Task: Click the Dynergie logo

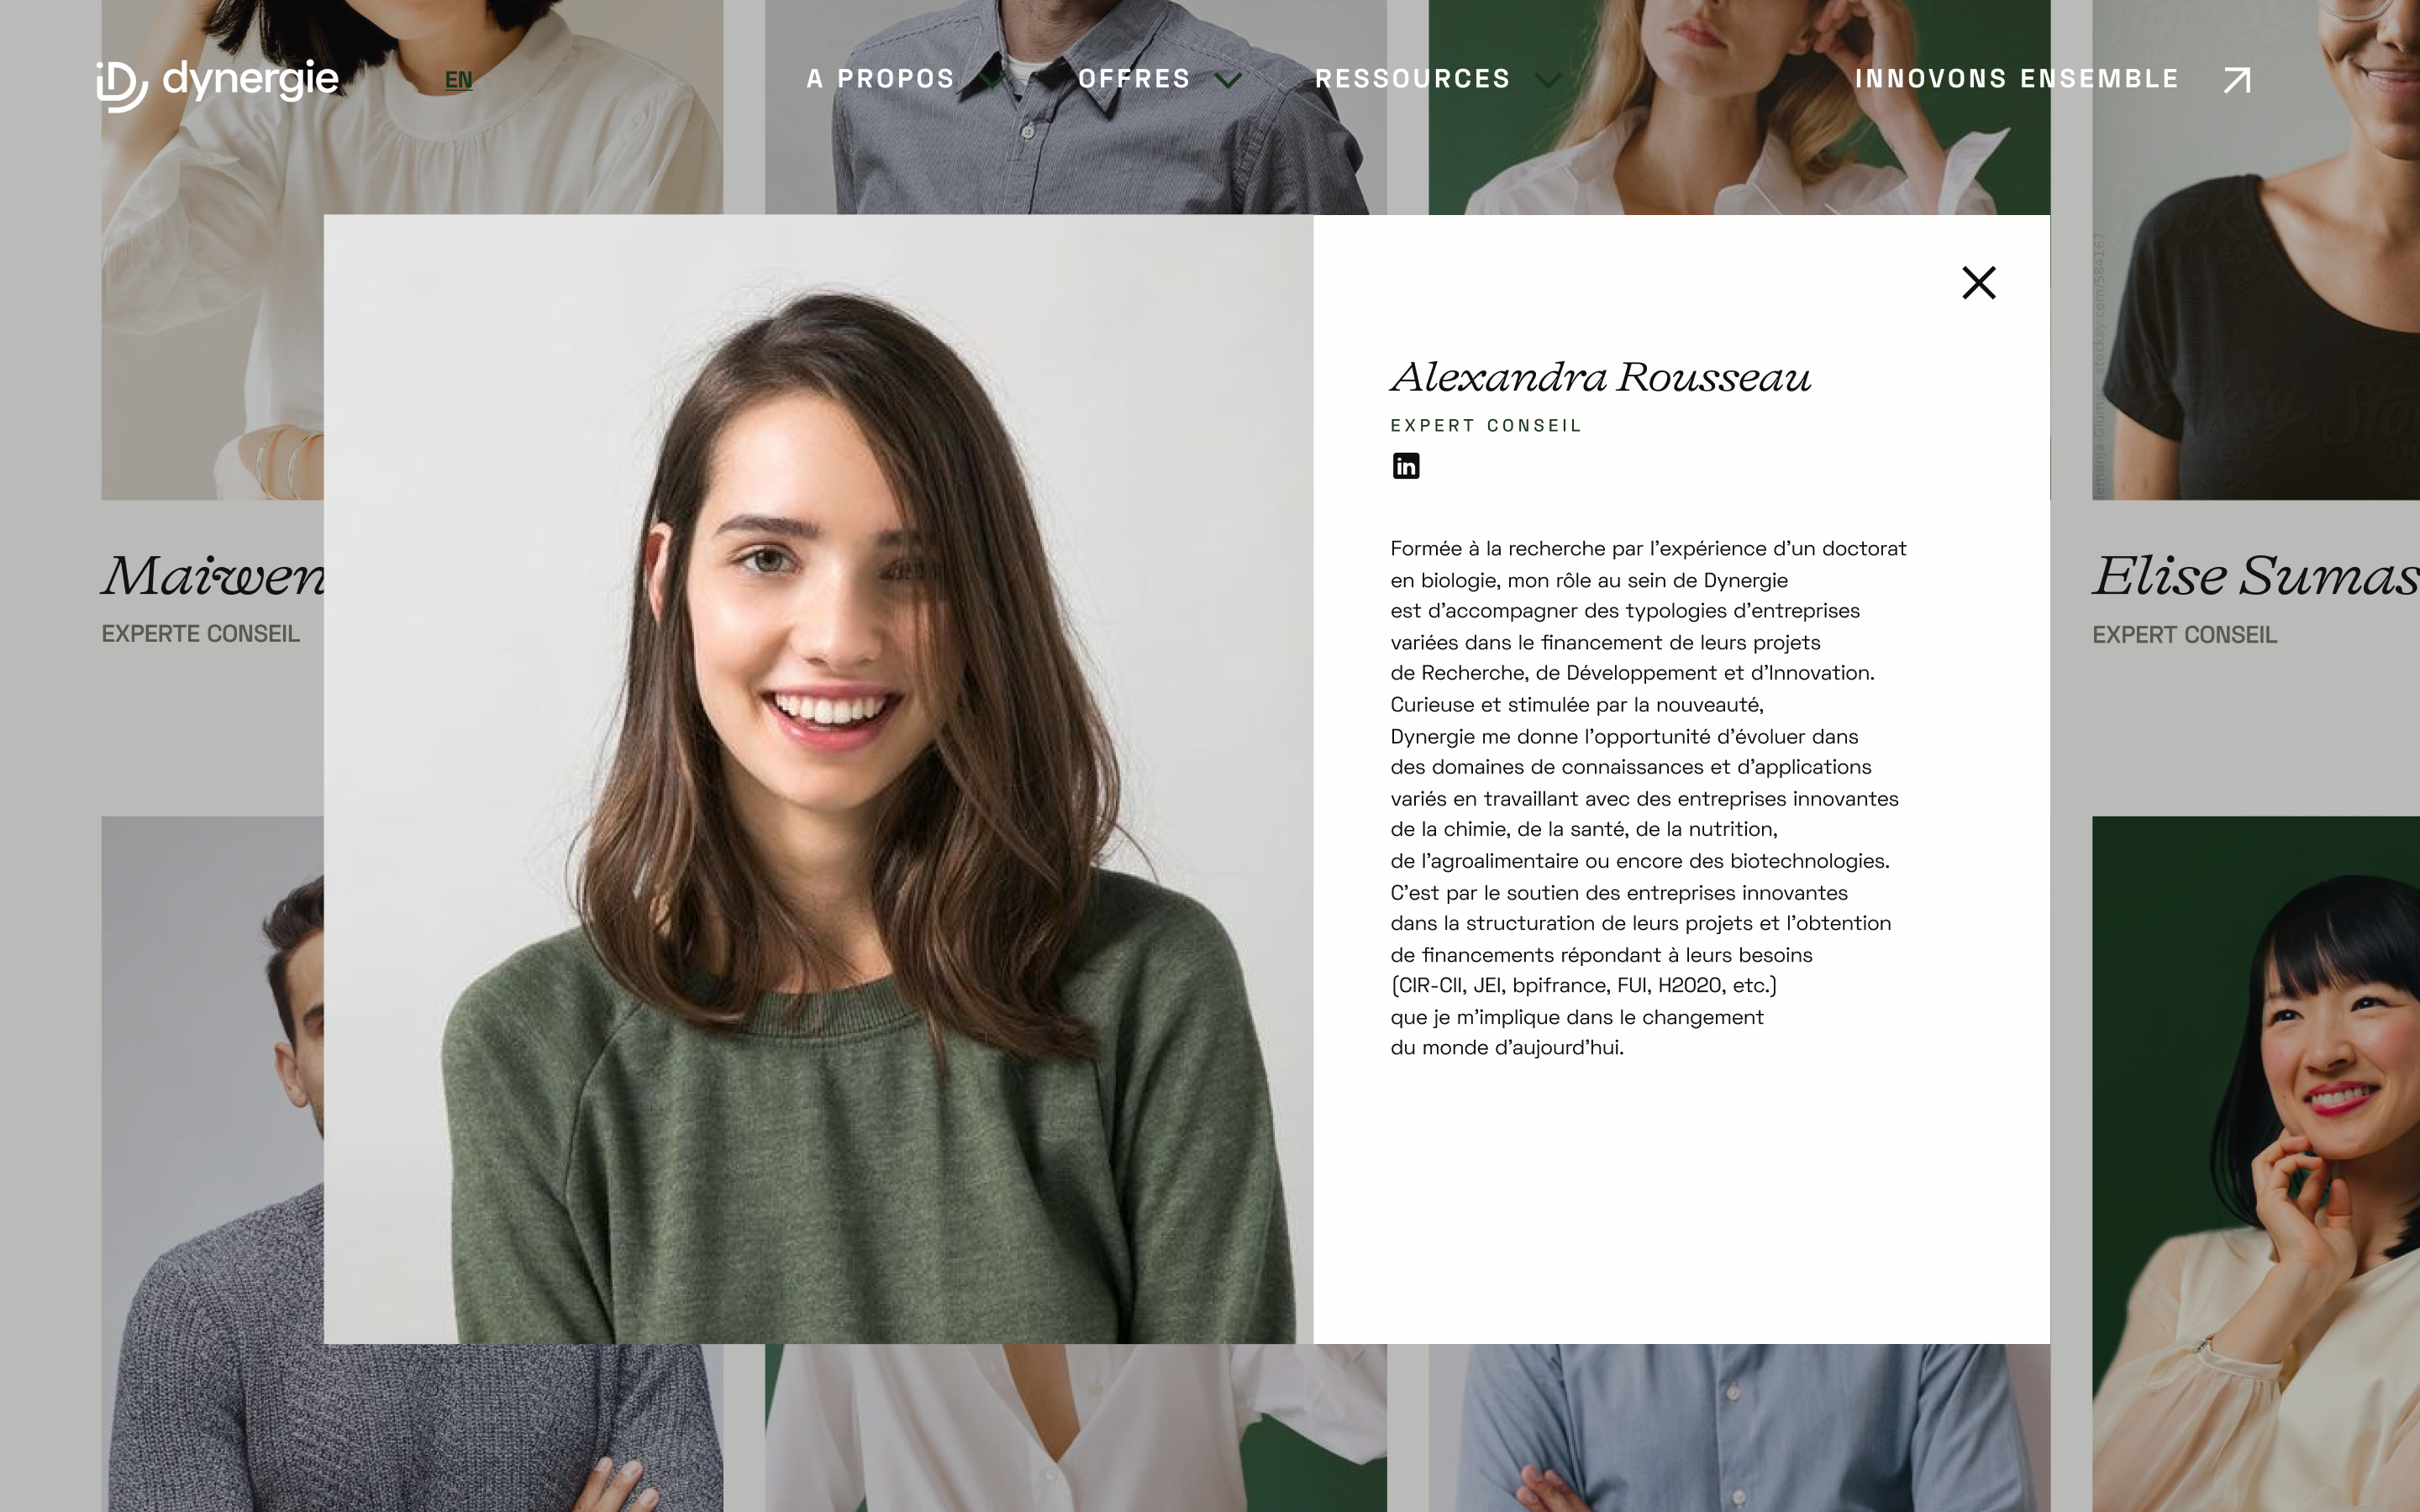Action: 217,84
